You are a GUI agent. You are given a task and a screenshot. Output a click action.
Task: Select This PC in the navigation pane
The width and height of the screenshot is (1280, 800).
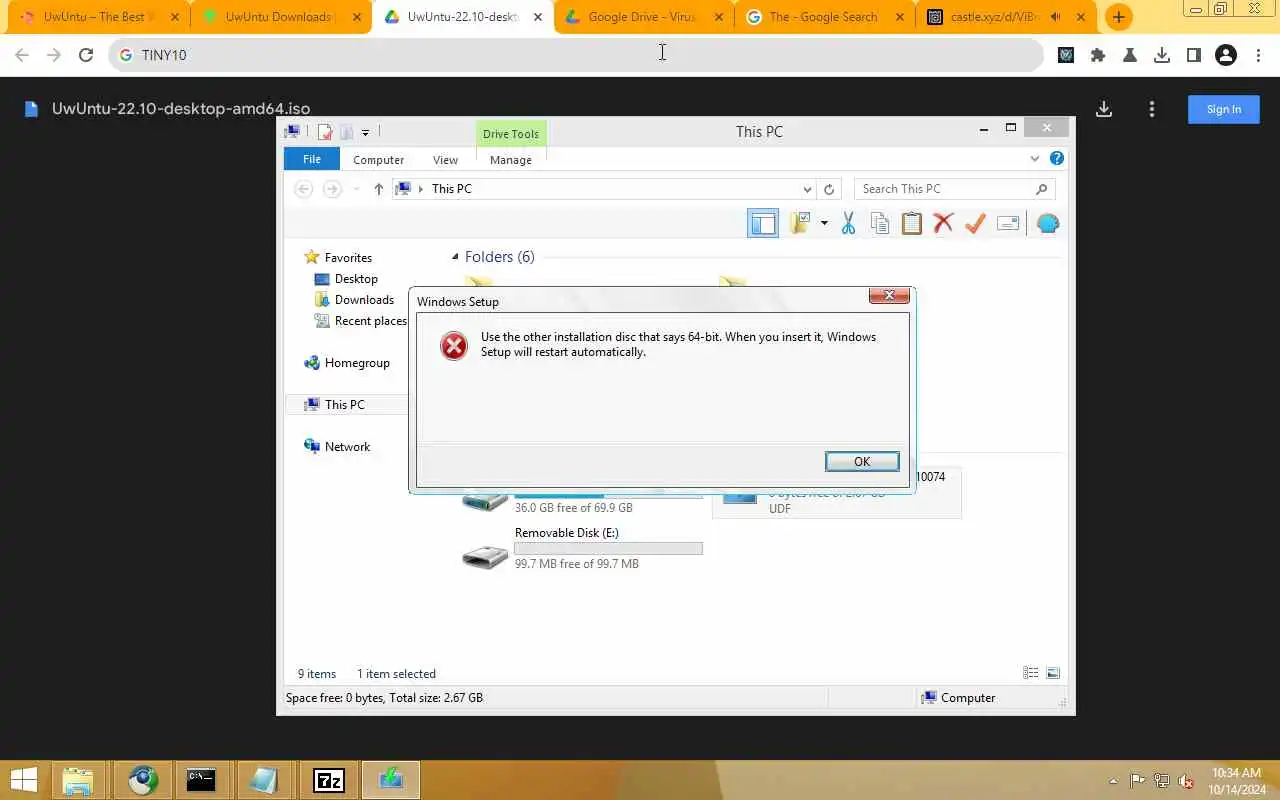point(344,405)
